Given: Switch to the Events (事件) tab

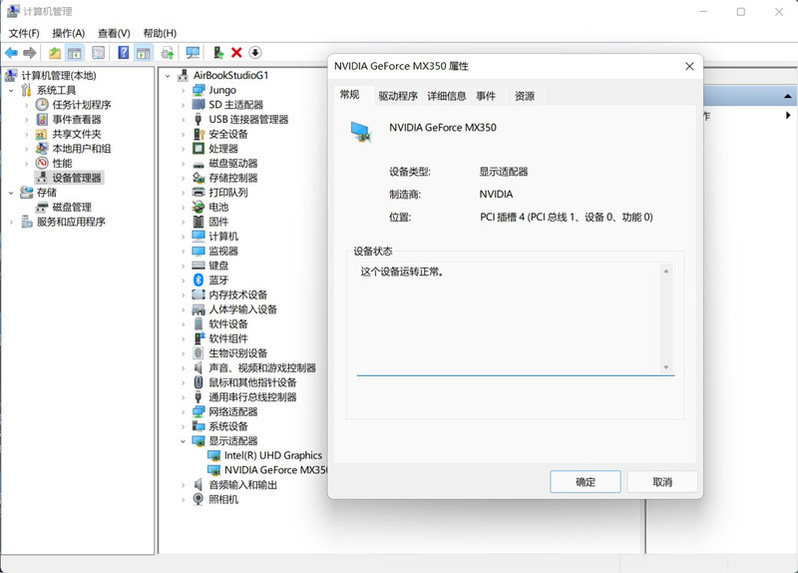Looking at the screenshot, I should (x=486, y=96).
